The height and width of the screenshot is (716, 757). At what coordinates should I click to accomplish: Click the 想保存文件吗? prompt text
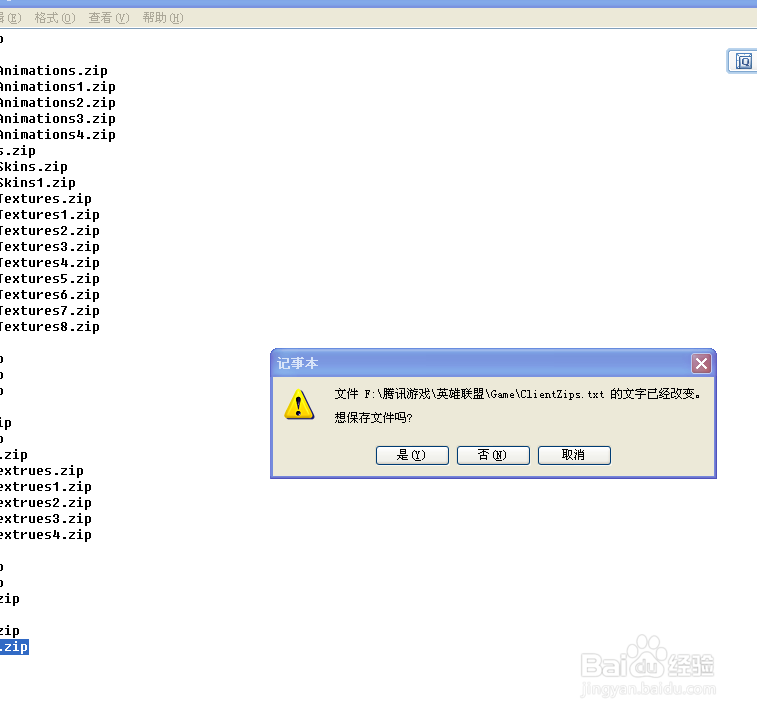(373, 418)
